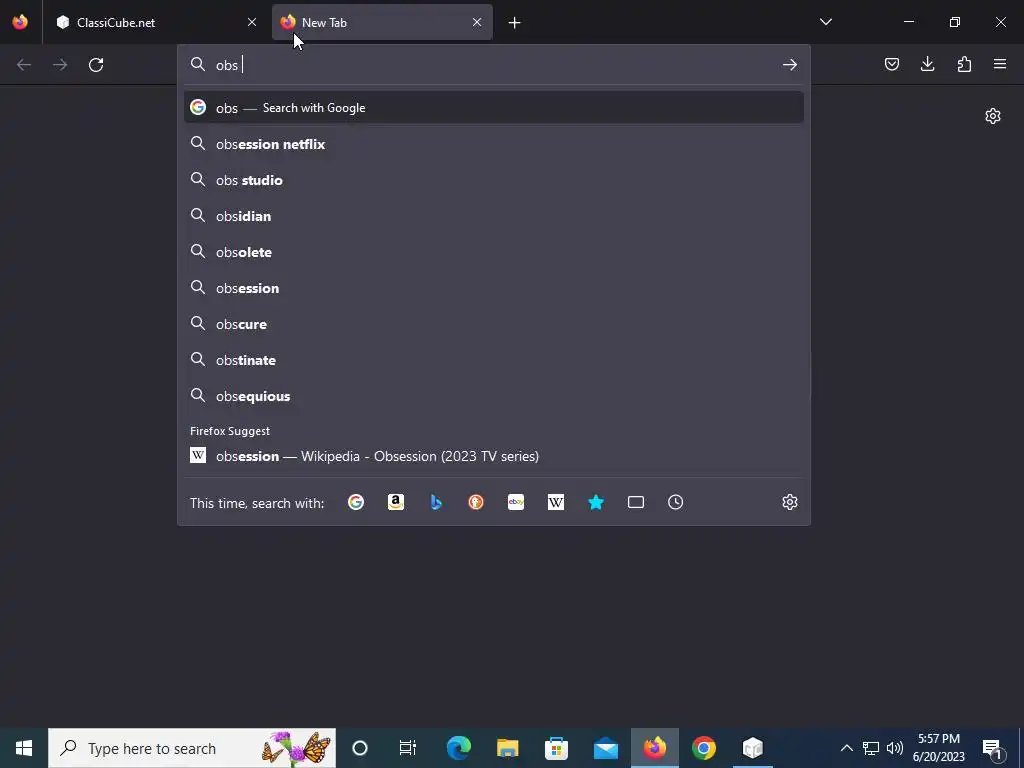Go back one page
This screenshot has height=768, width=1024.
(x=24, y=65)
